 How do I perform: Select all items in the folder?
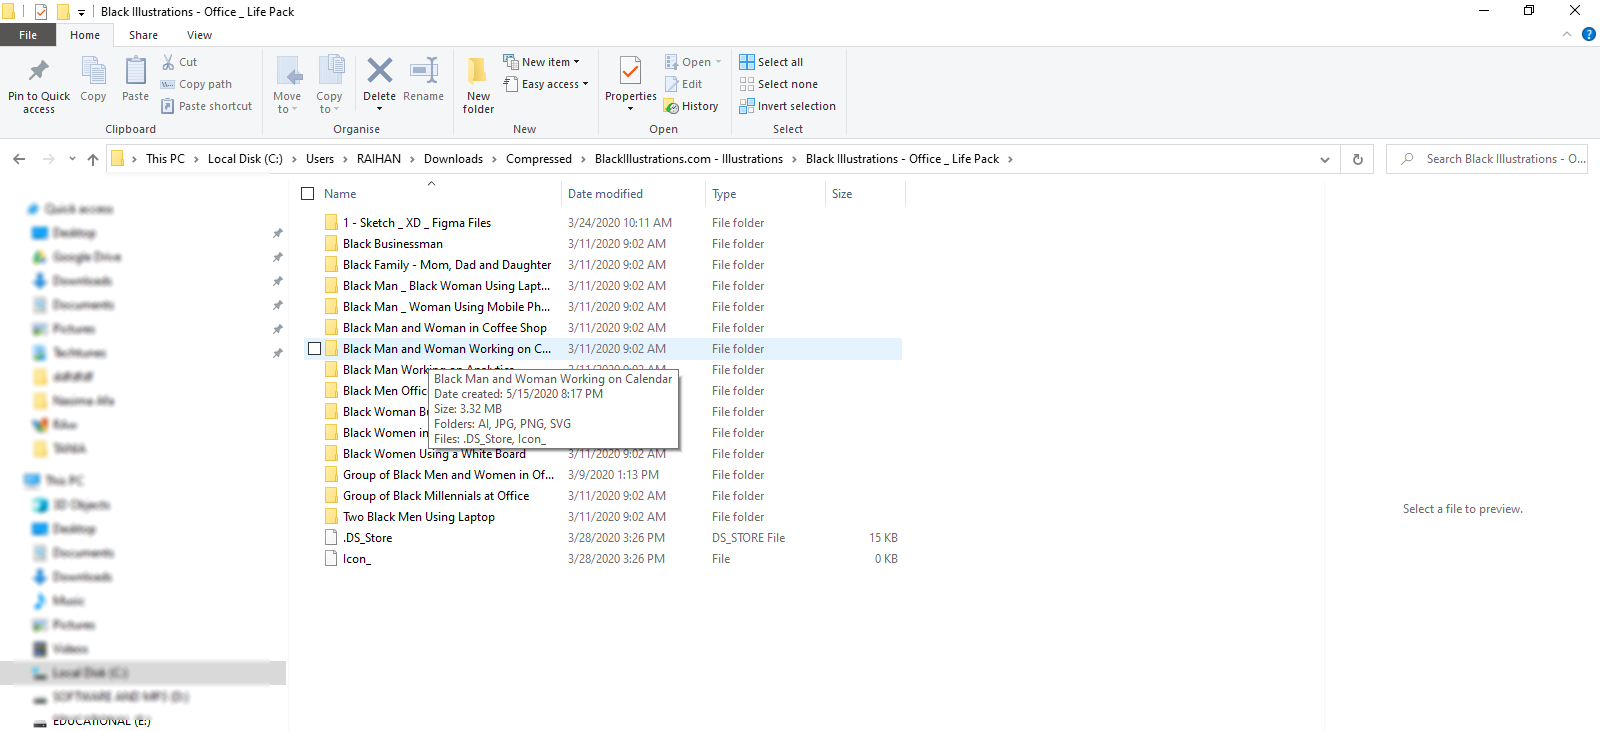click(x=771, y=62)
